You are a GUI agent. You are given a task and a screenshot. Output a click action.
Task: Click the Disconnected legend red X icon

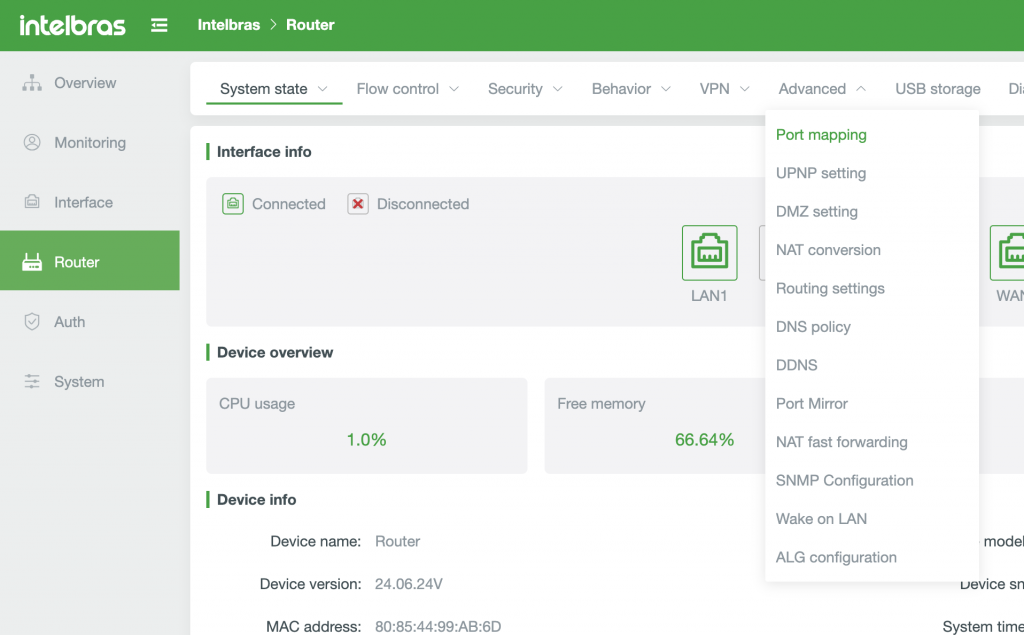click(358, 204)
